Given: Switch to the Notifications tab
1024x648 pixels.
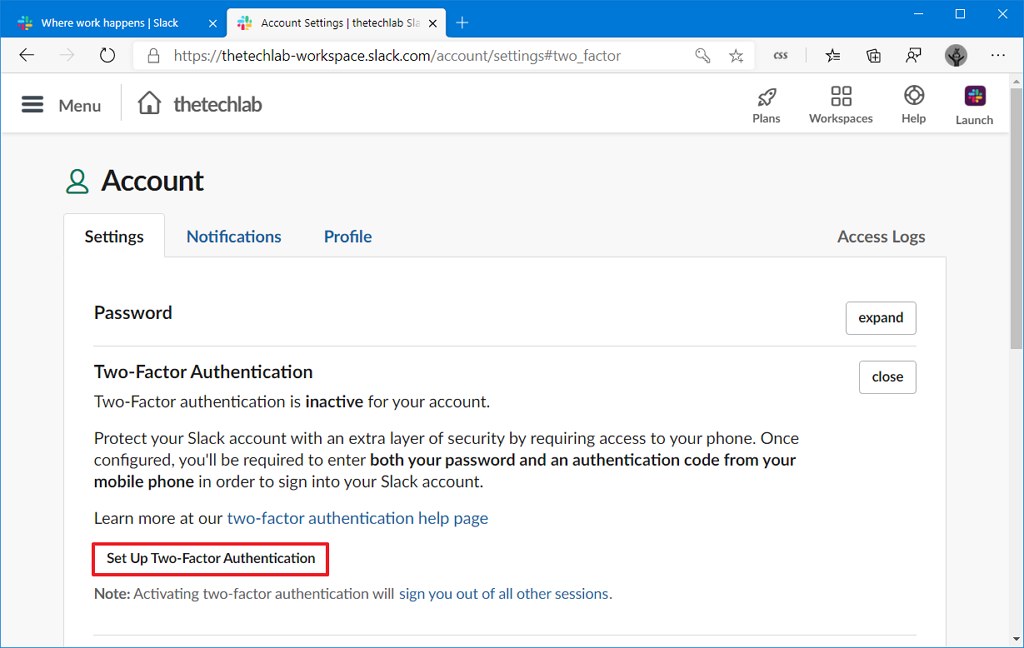Looking at the screenshot, I should [233, 236].
